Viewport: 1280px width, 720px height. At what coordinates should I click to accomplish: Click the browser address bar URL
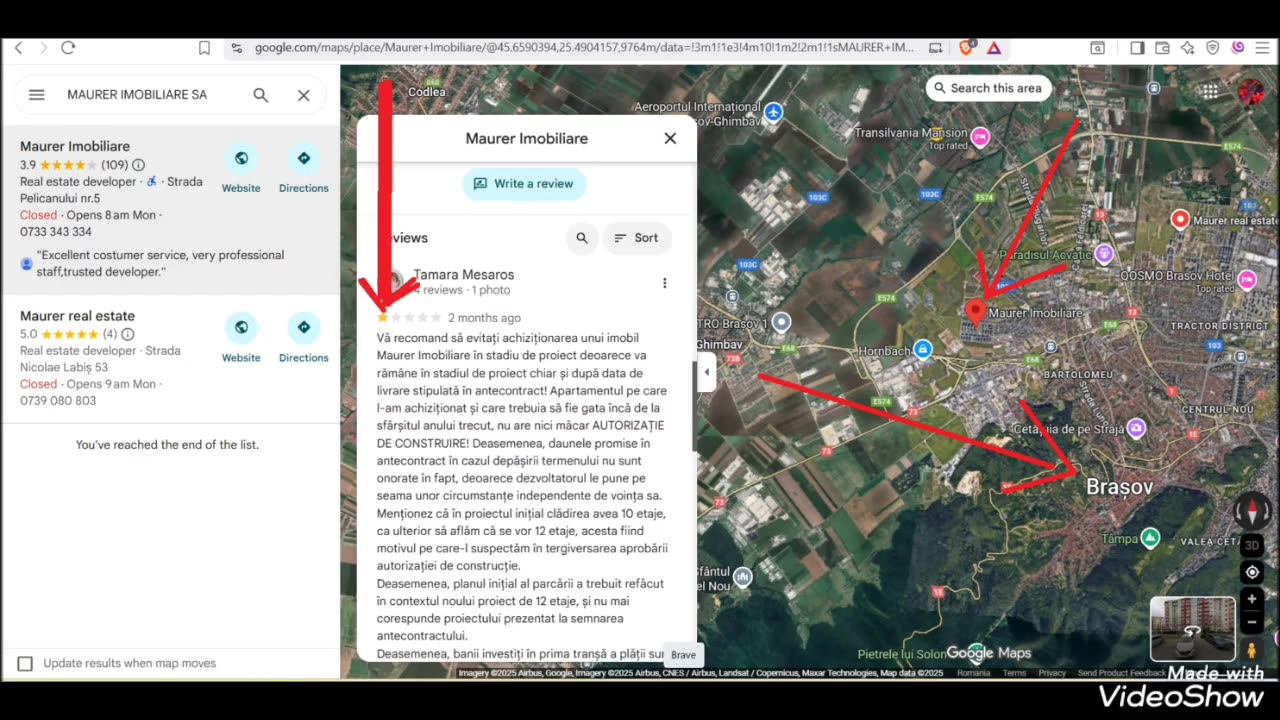(x=584, y=48)
